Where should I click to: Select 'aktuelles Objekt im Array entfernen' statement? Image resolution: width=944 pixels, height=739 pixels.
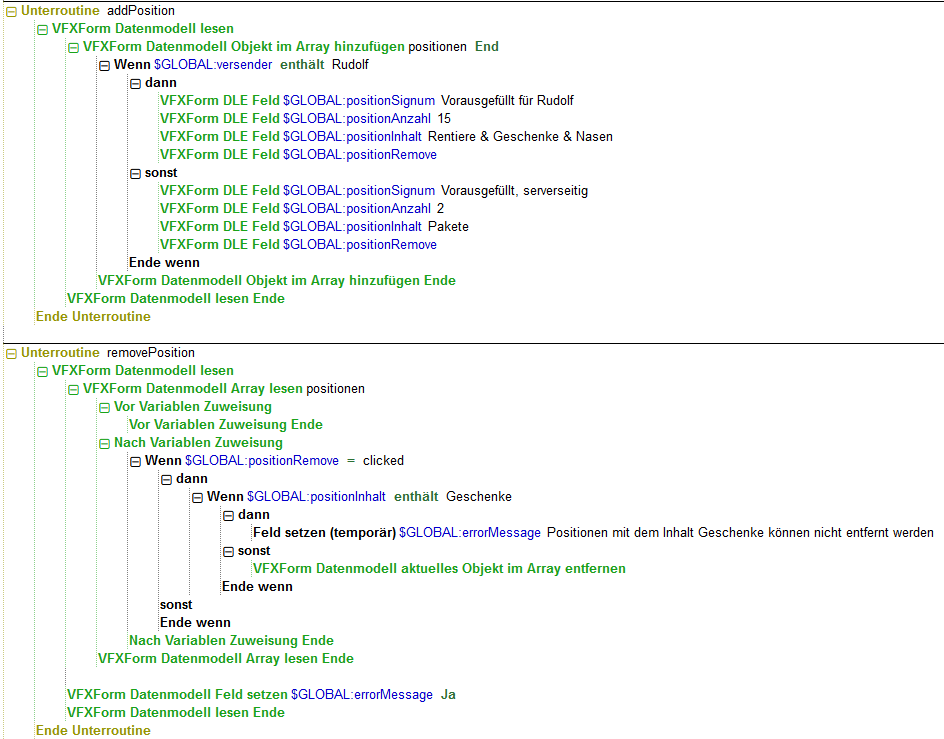tap(439, 569)
